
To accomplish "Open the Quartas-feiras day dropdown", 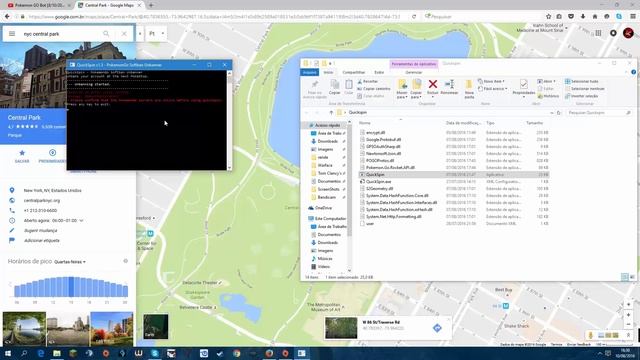I will click(x=70, y=262).
